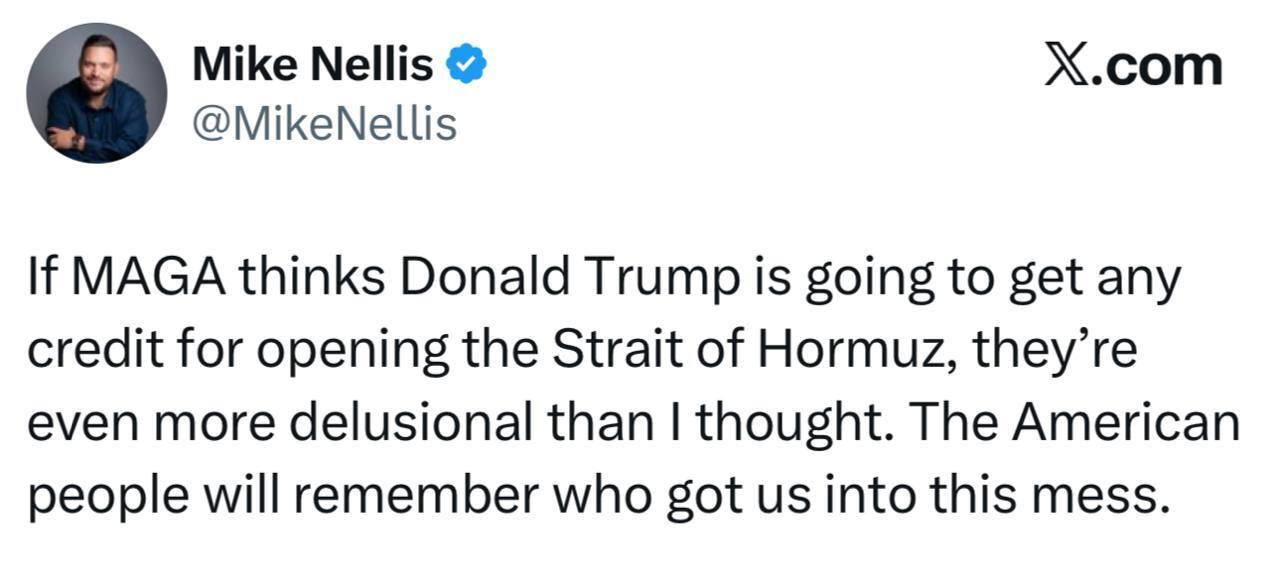Click the blue verified checkmark badge
Screen dimensions: 1280x575
(x=465, y=66)
